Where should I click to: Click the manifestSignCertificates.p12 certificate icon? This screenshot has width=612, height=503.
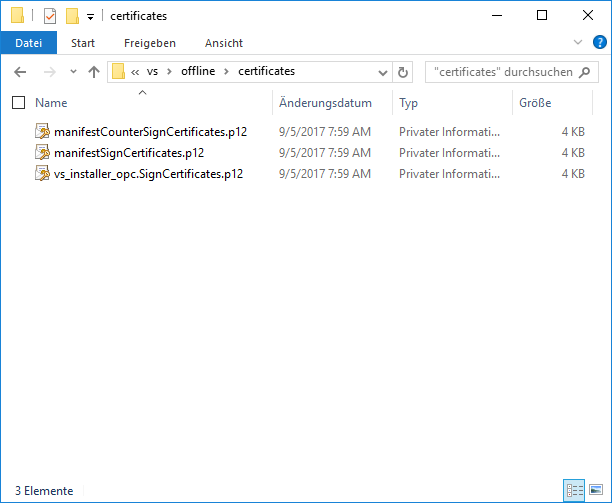42,152
